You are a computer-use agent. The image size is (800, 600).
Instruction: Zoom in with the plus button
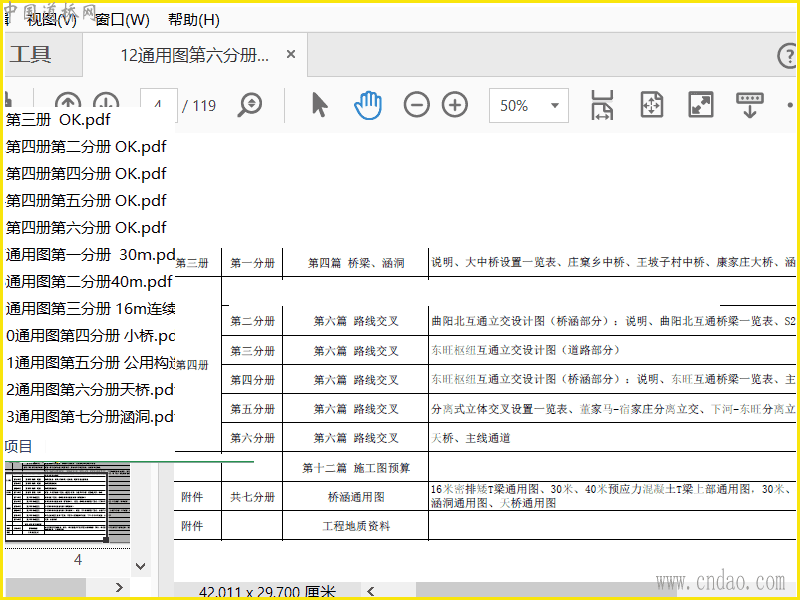[x=455, y=105]
